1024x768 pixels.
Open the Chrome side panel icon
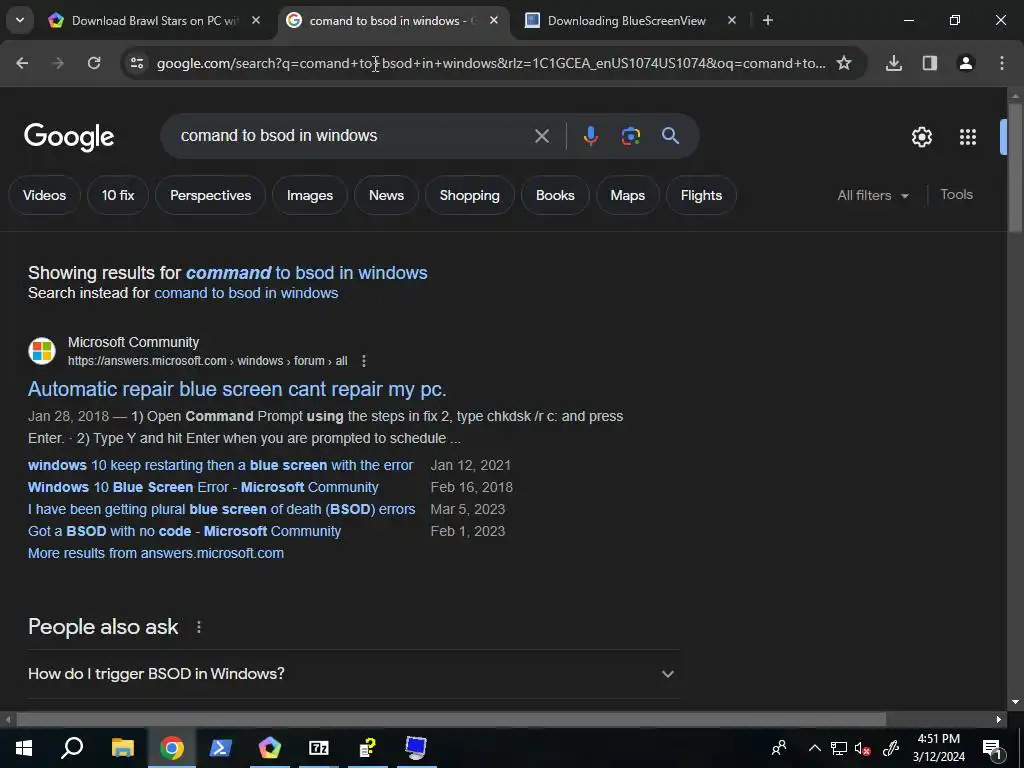coord(930,63)
